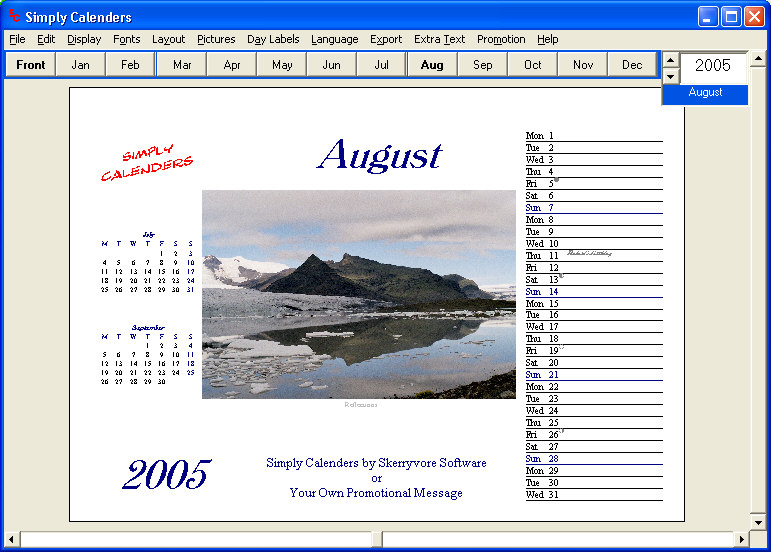Select the Oct month button
The width and height of the screenshot is (771, 552).
pyautogui.click(x=533, y=65)
